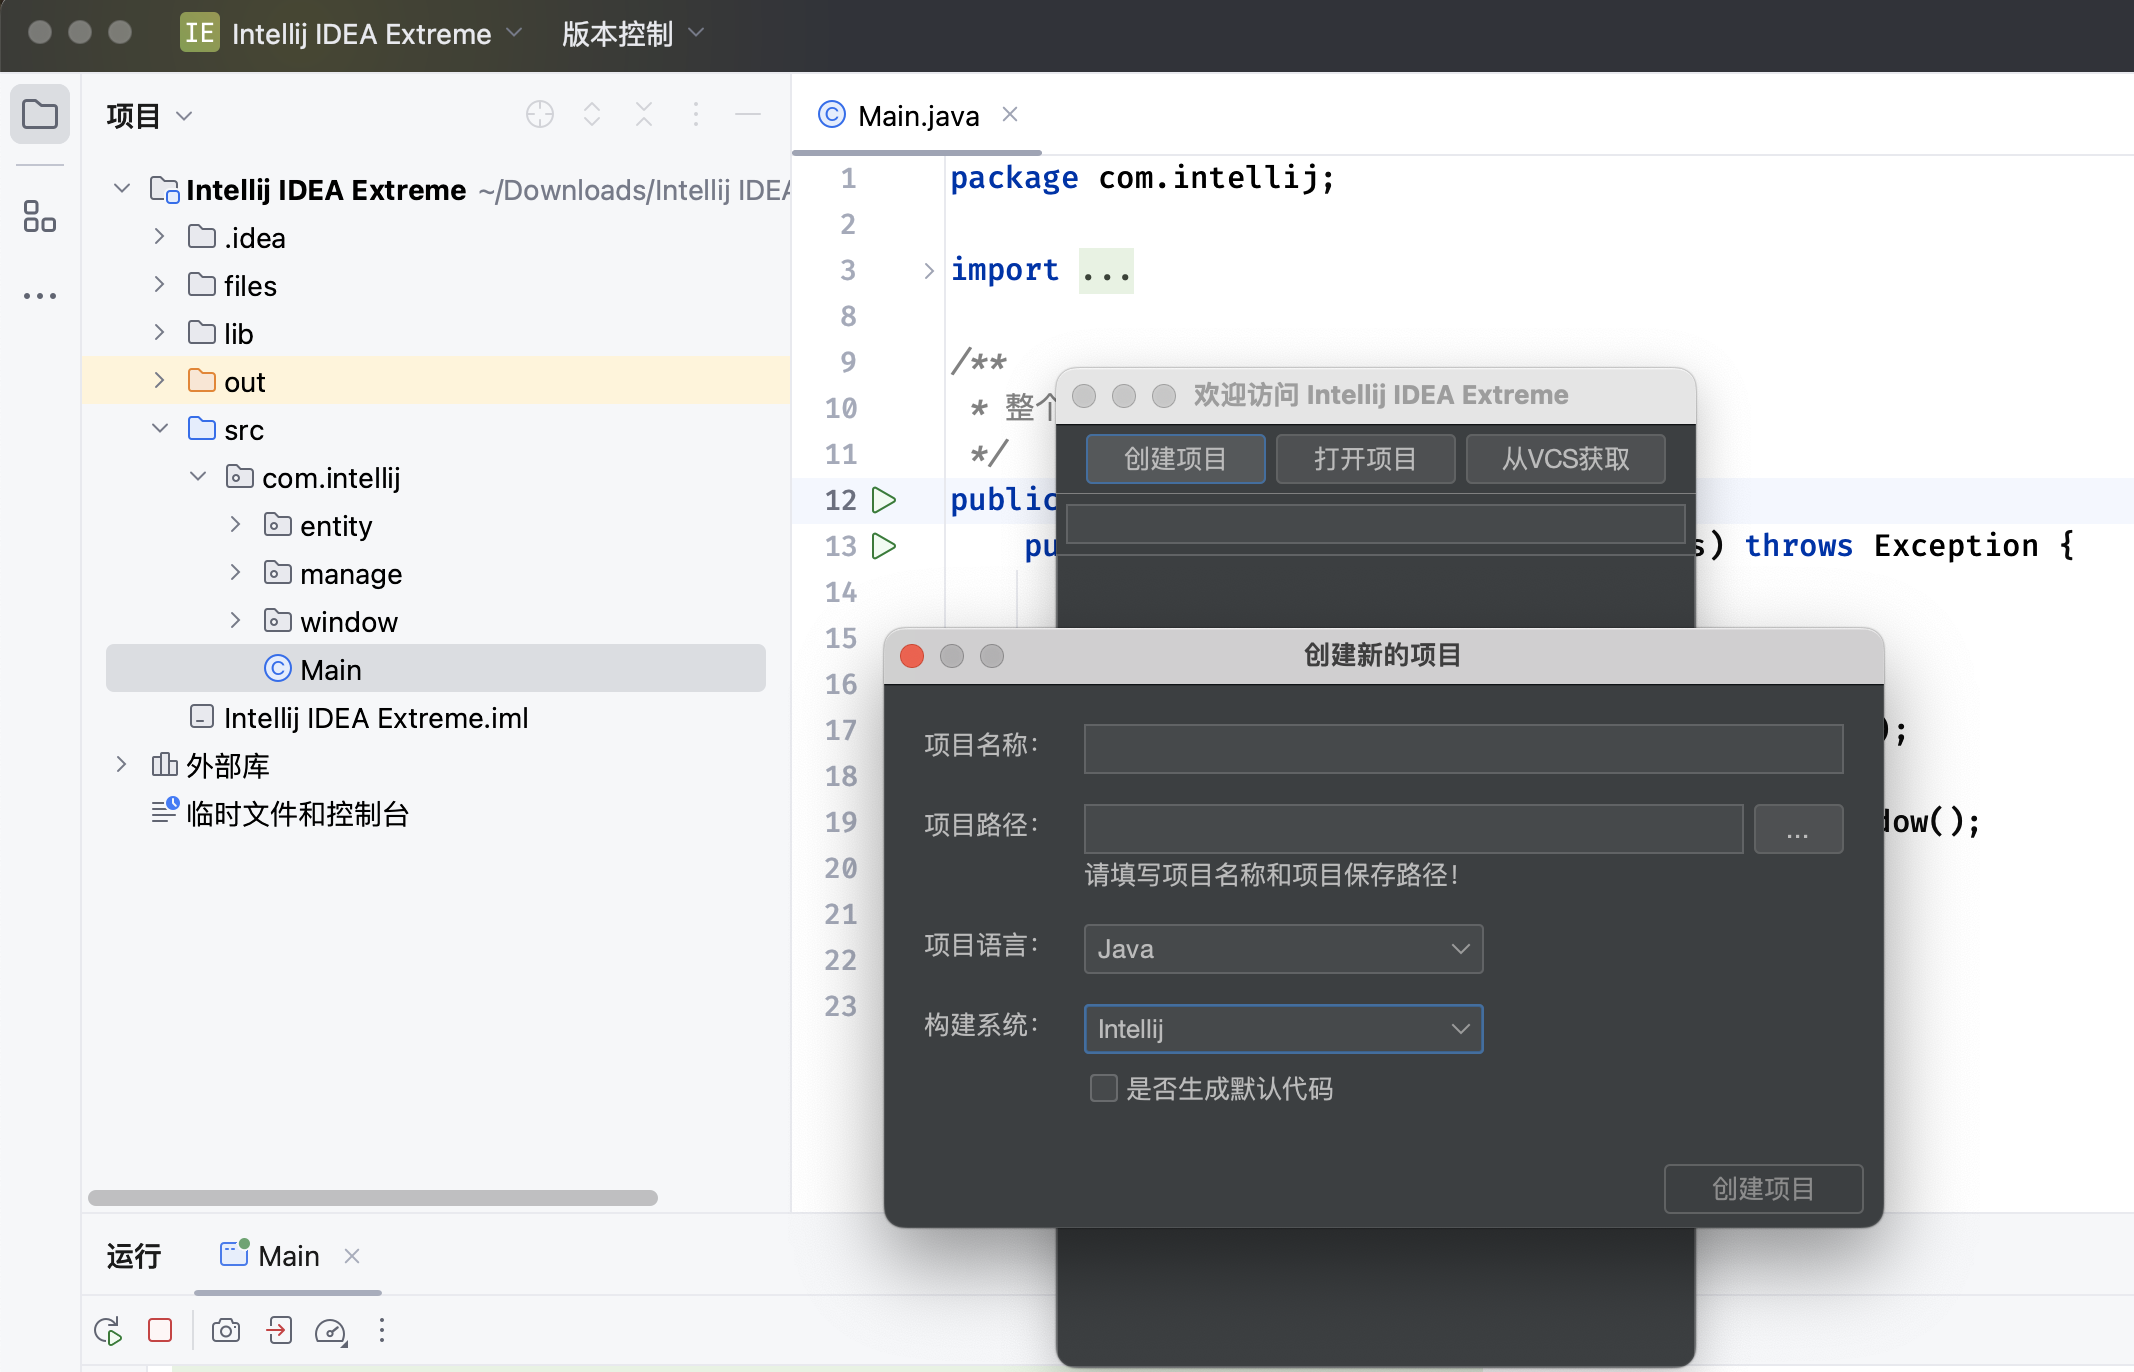Open more tool windows via ellipsis sidebar icon
The width and height of the screenshot is (2134, 1372).
(40, 295)
